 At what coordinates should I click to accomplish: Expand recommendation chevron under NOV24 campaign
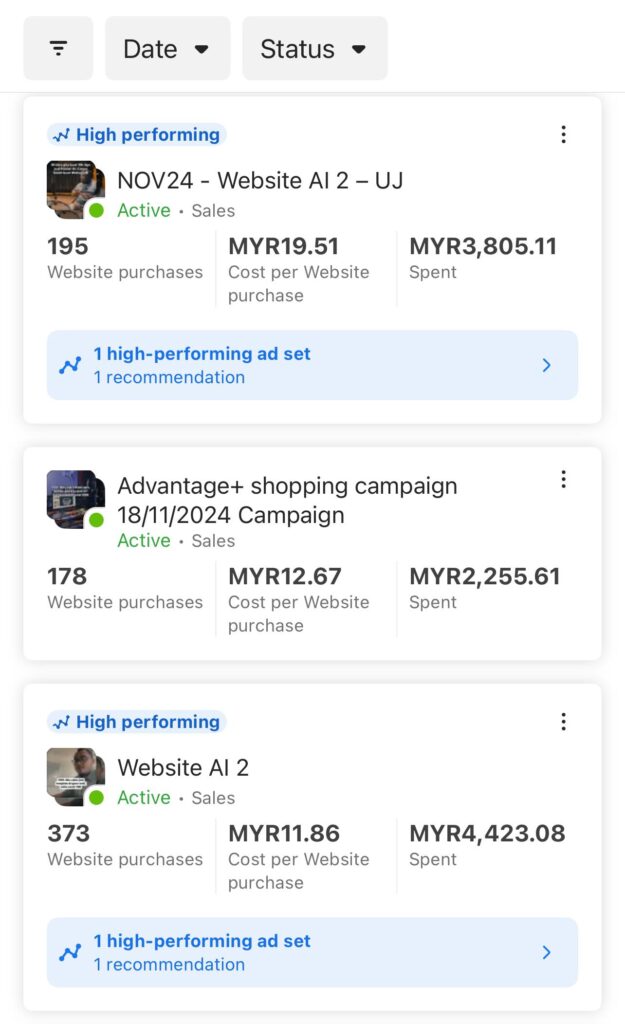tap(546, 365)
